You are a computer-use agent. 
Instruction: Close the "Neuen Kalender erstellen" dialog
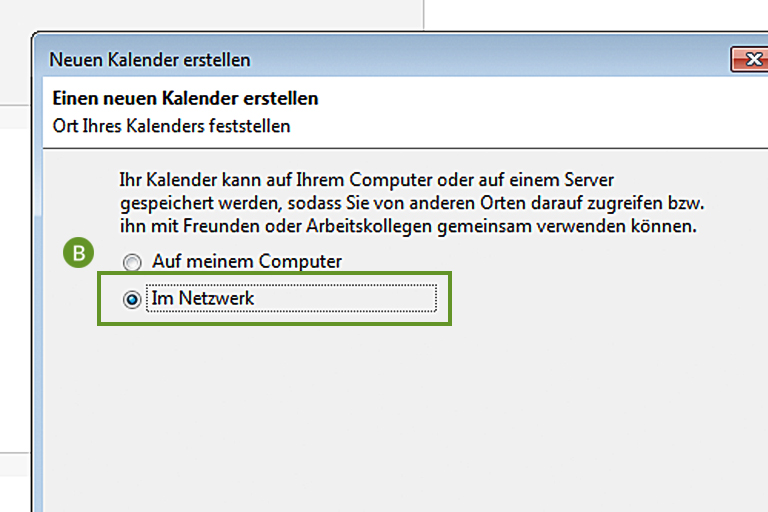(749, 59)
